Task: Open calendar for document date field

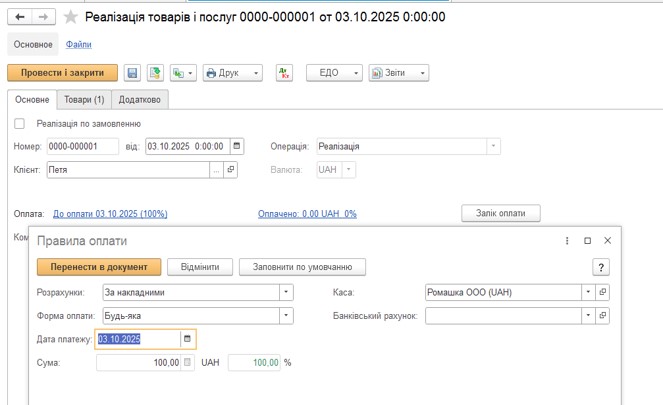Action: 237,146
